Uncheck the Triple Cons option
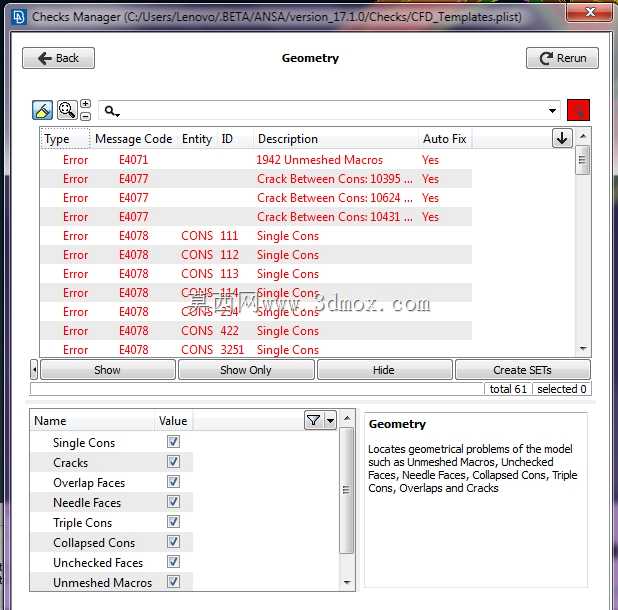 tap(173, 521)
